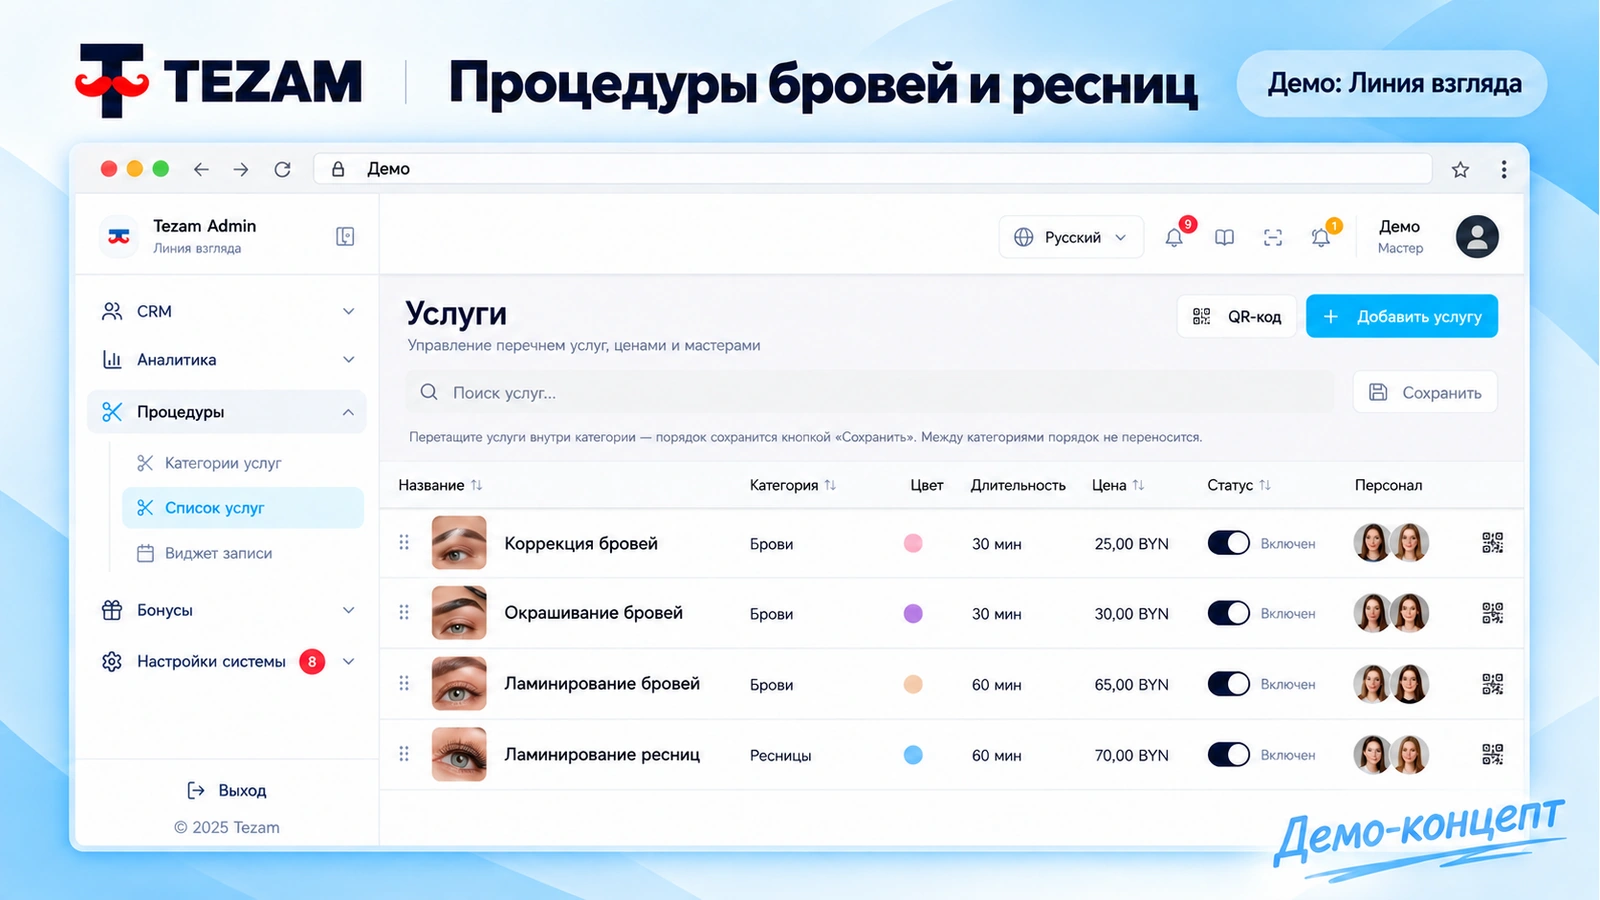Save order with the Сохранить button
Screen dimensions: 1600x900
coord(1425,392)
